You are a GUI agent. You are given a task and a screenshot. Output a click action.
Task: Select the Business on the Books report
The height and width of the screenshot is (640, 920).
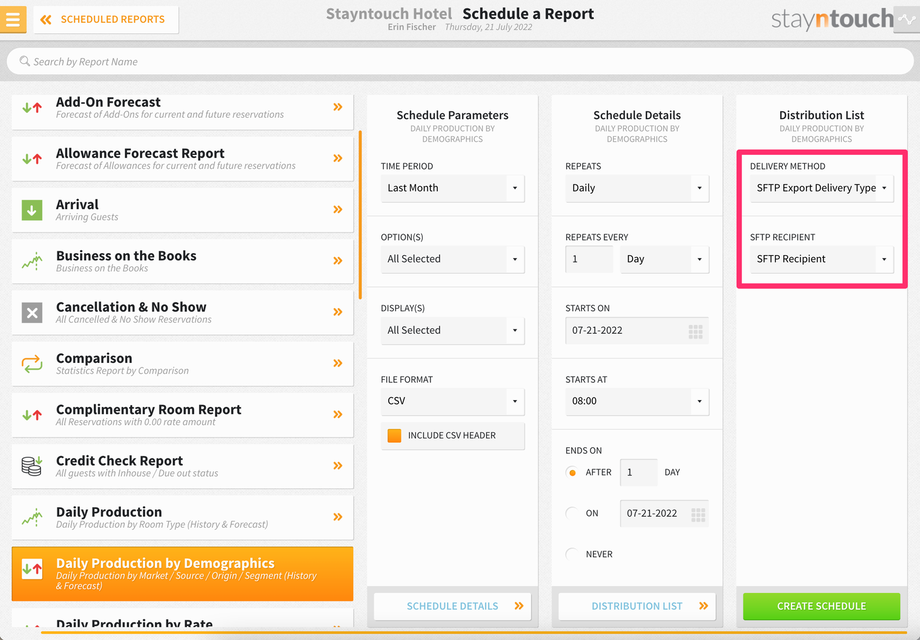tap(182, 261)
